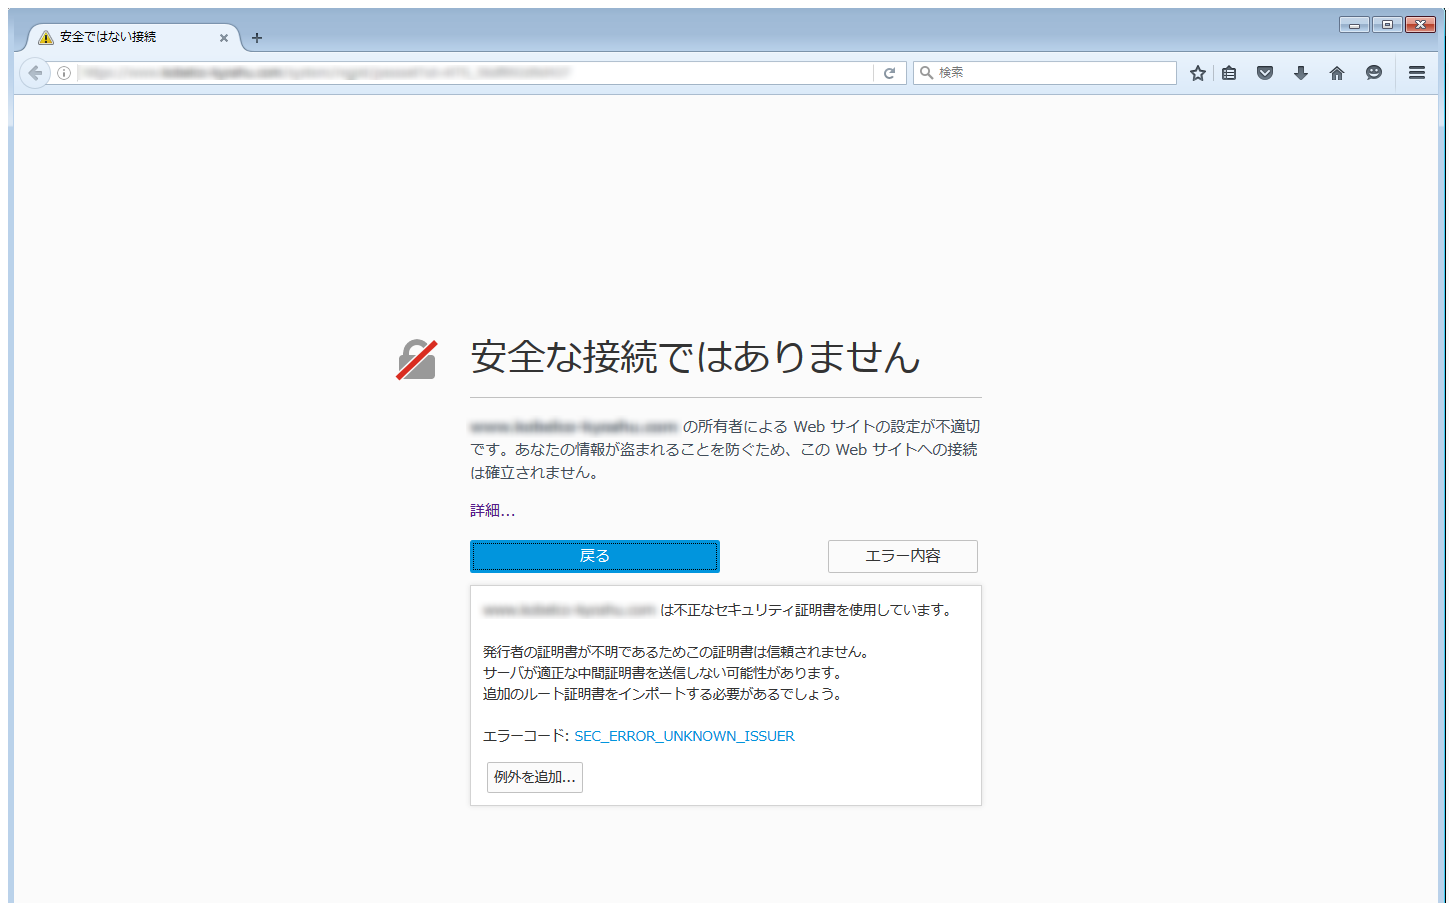The image size is (1449, 903).
Task: Click the エラー内容 button
Action: 902,556
